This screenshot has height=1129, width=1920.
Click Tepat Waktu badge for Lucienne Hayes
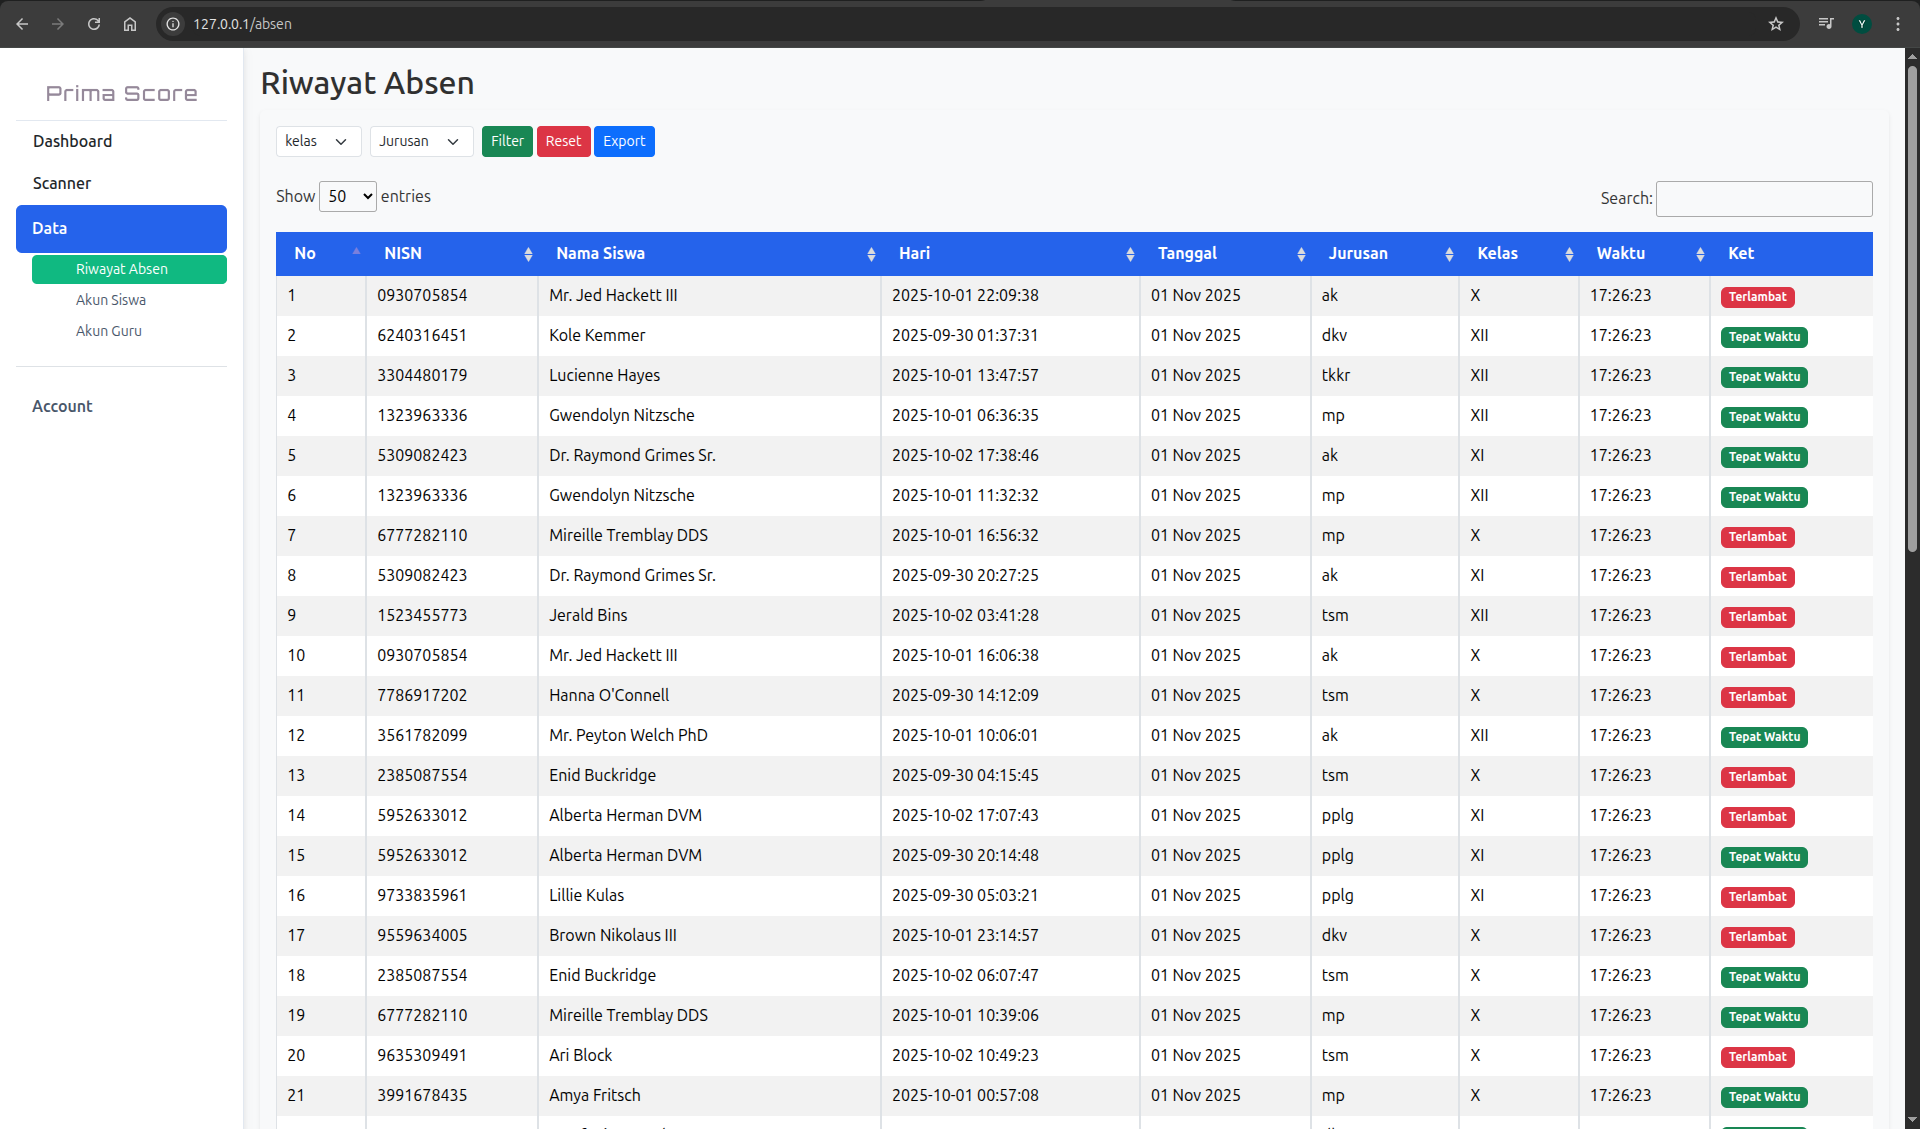tap(1764, 377)
